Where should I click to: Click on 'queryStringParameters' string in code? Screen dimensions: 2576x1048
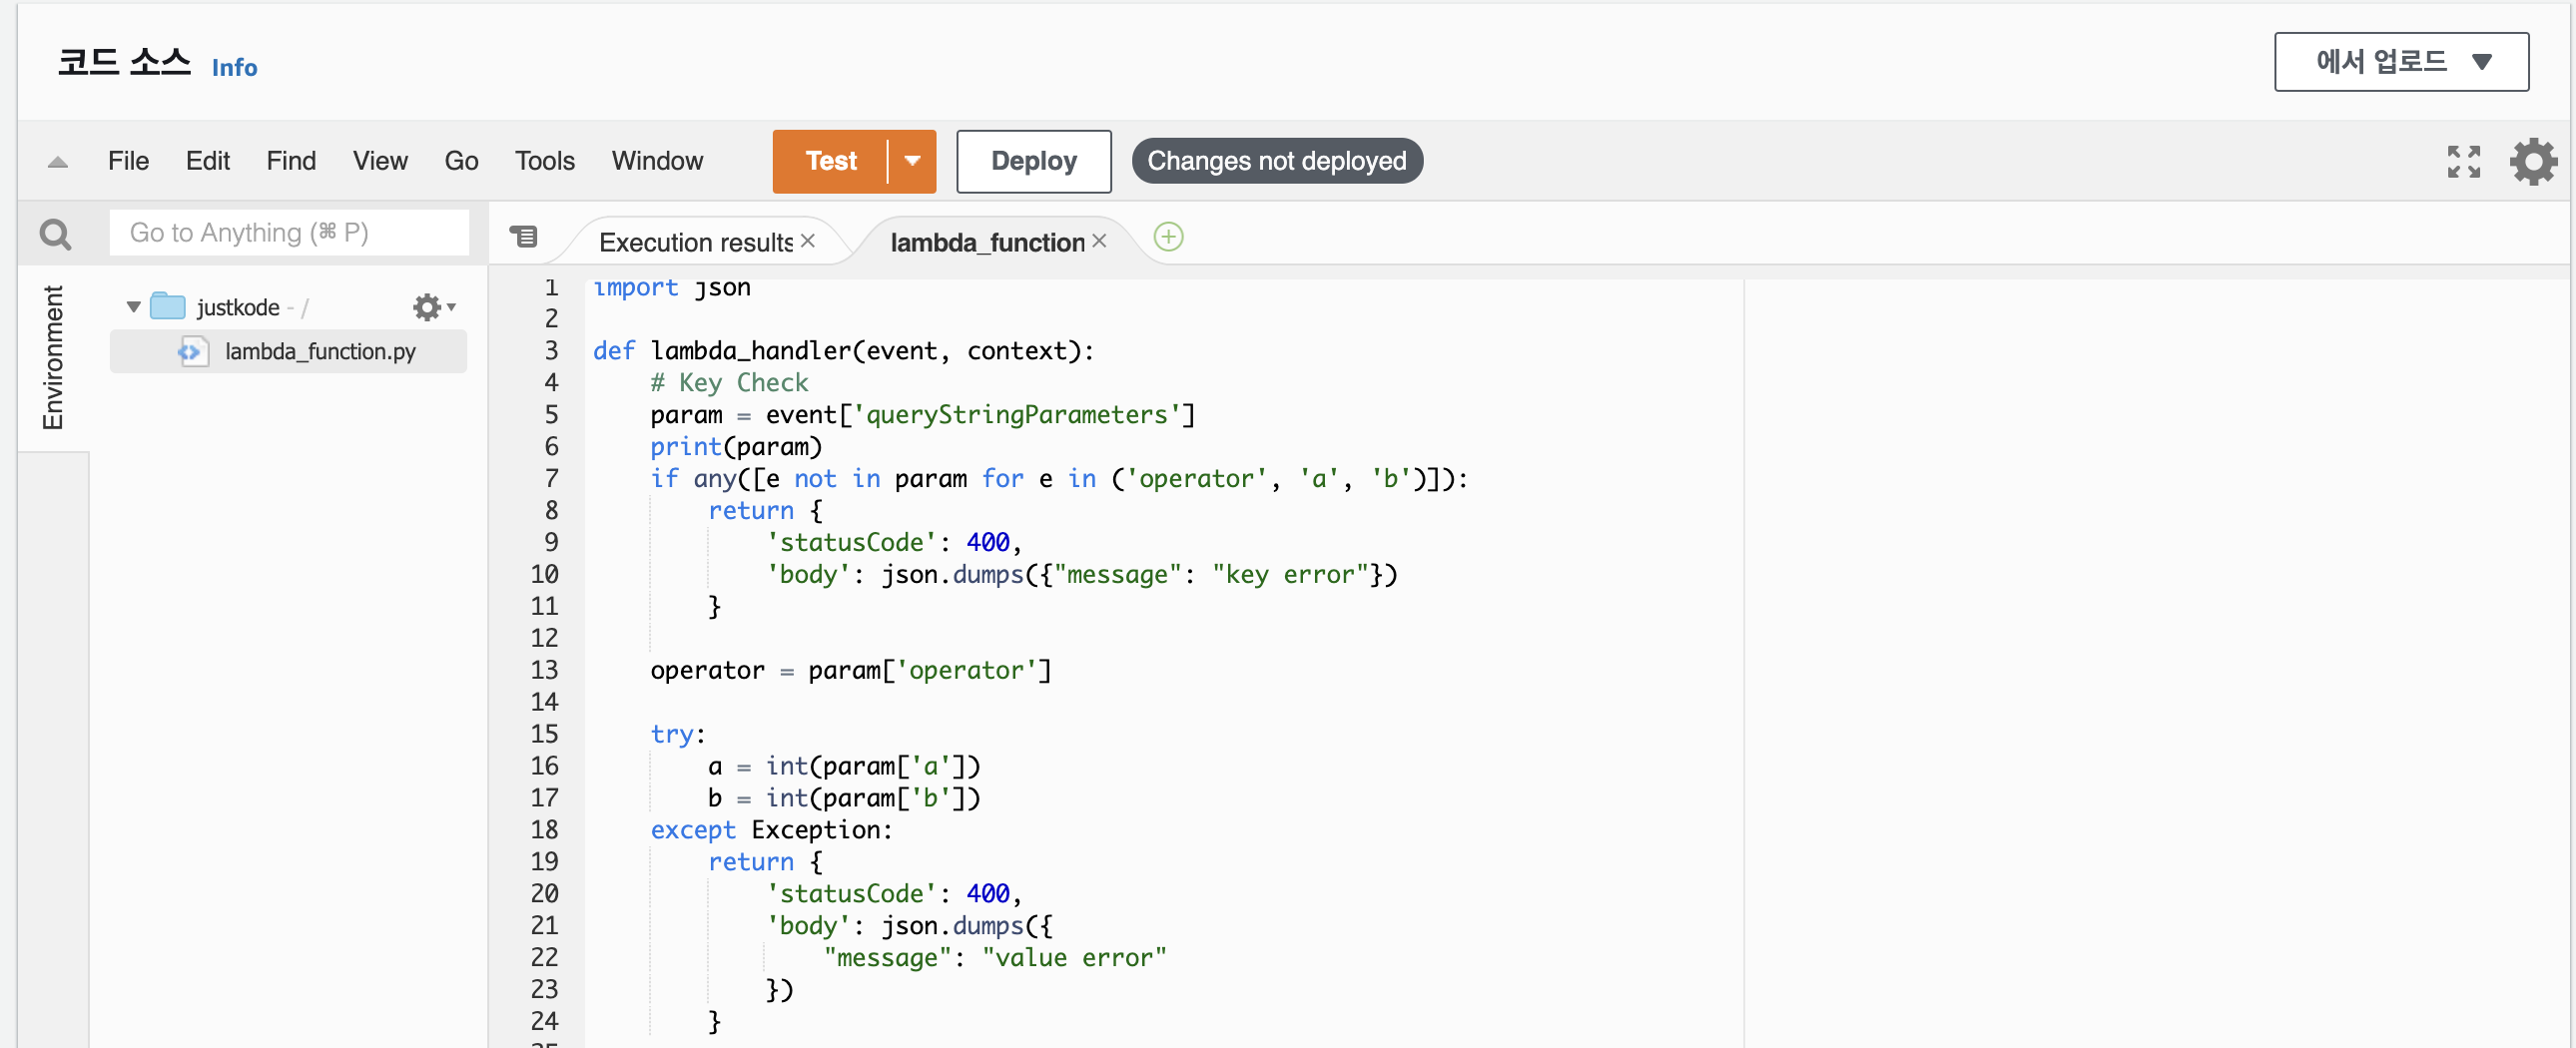(1016, 414)
